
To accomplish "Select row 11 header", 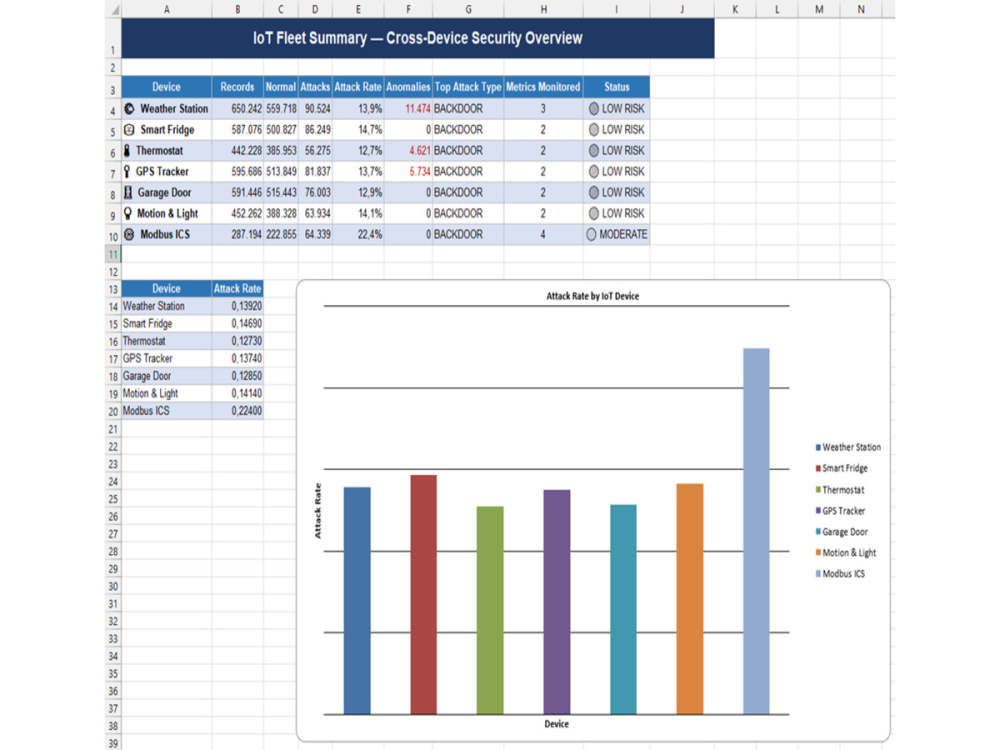I will coord(113,254).
